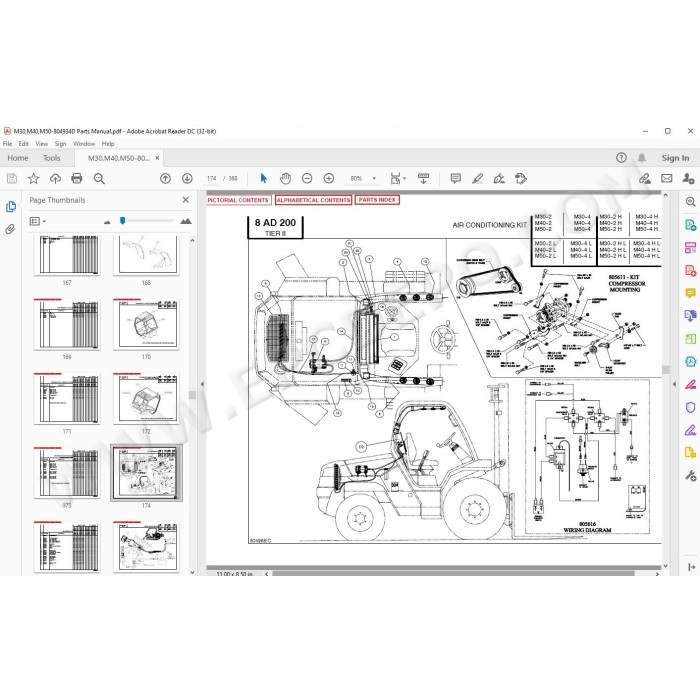Viewport: 700px width, 700px height.
Task: Select page 169 thumbnail
Action: [67, 324]
